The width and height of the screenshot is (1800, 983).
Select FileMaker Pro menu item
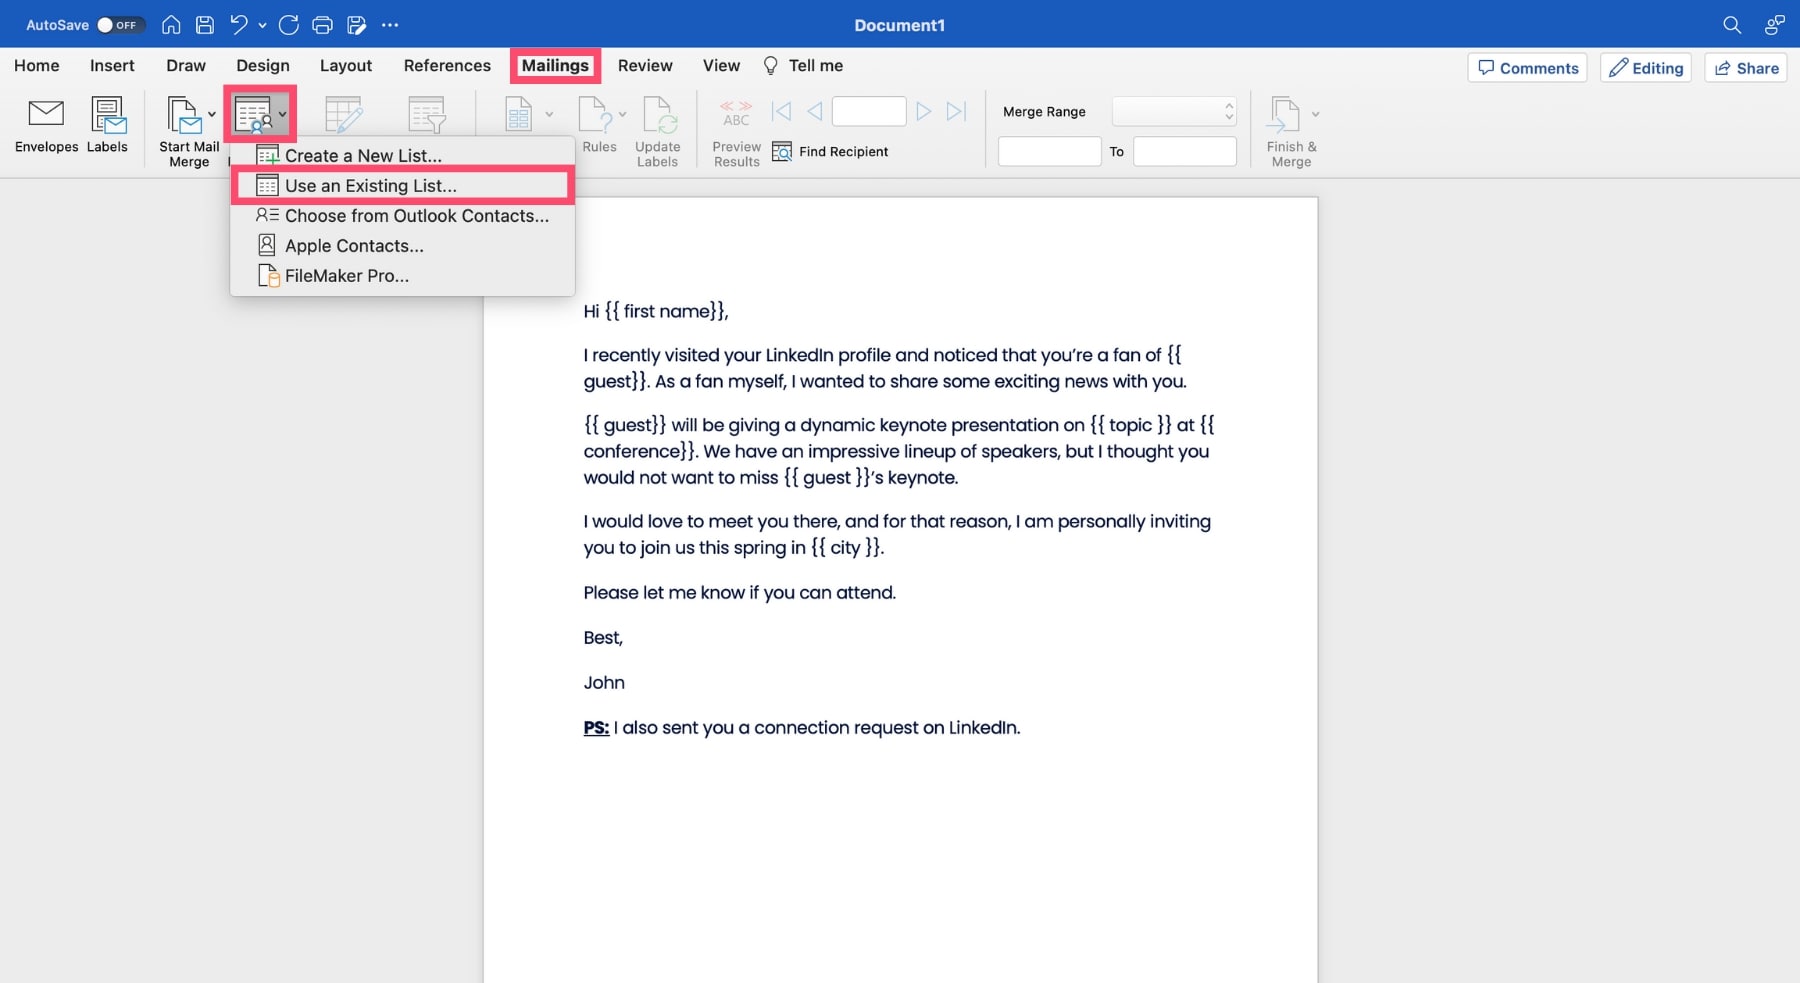coord(402,275)
